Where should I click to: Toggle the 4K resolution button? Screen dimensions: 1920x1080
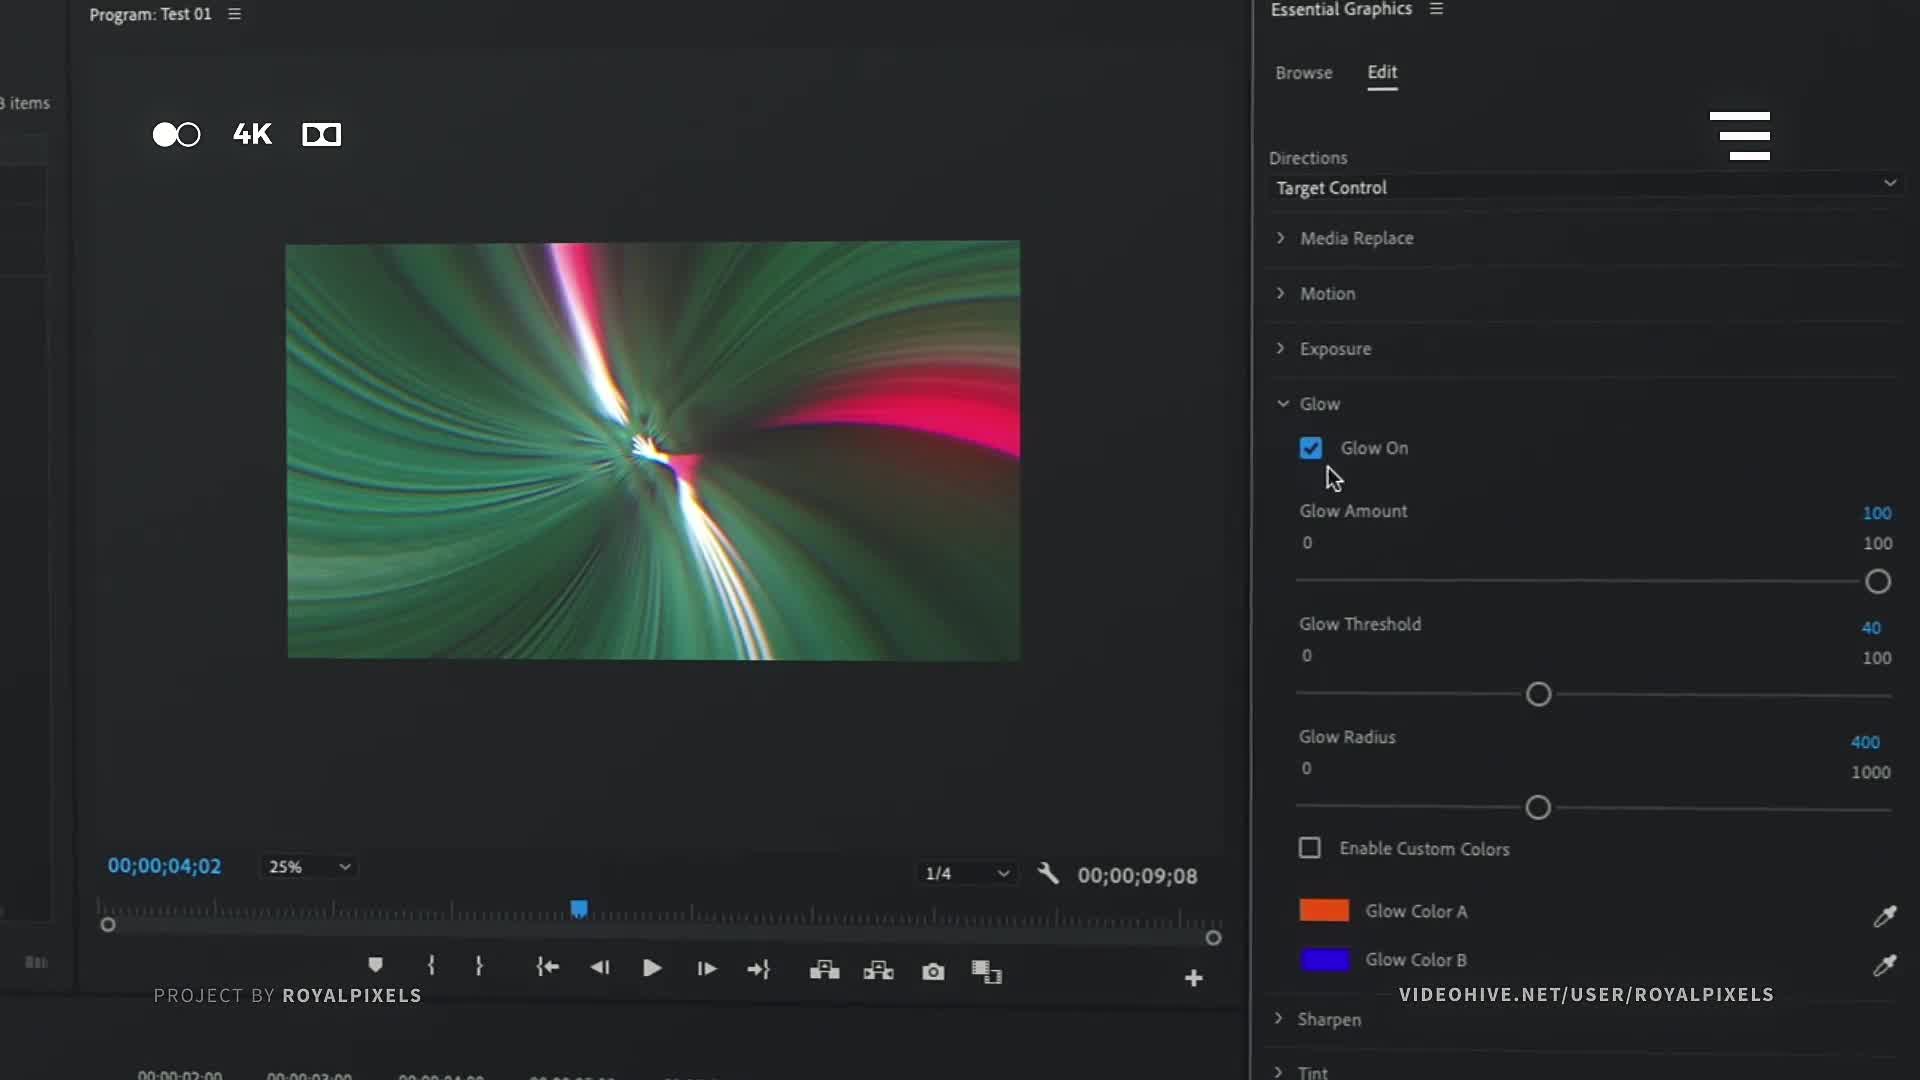tap(251, 133)
